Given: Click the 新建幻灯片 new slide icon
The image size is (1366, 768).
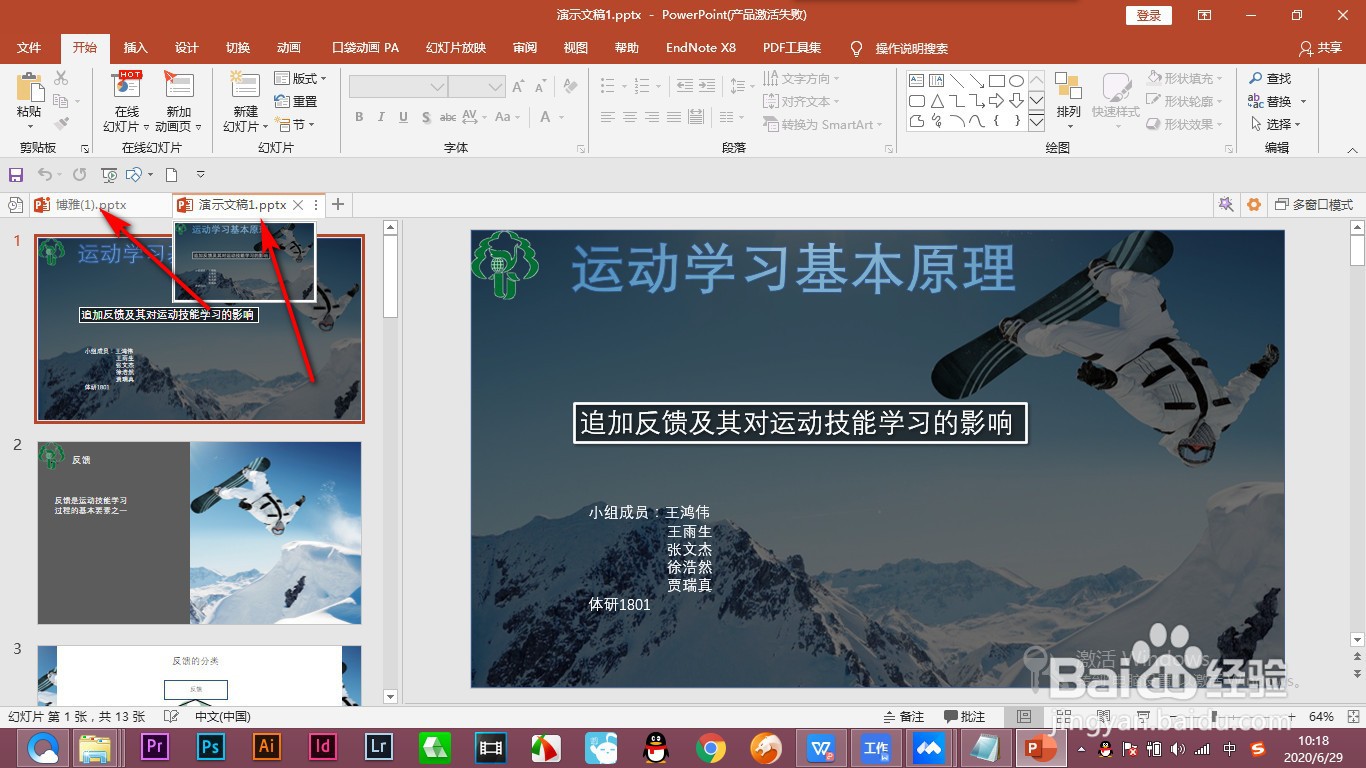Looking at the screenshot, I should [x=244, y=85].
